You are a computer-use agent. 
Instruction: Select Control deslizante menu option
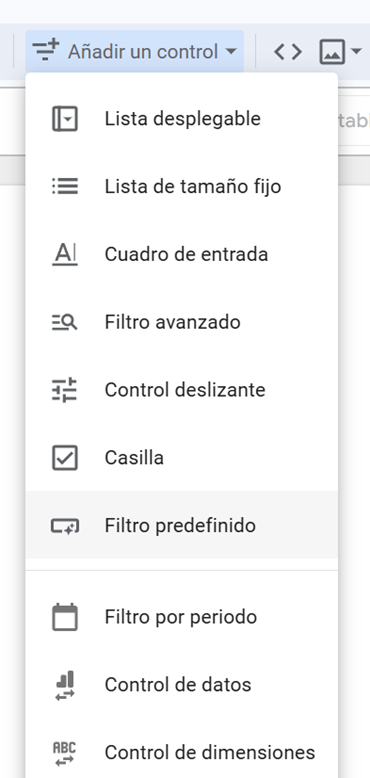click(182, 390)
